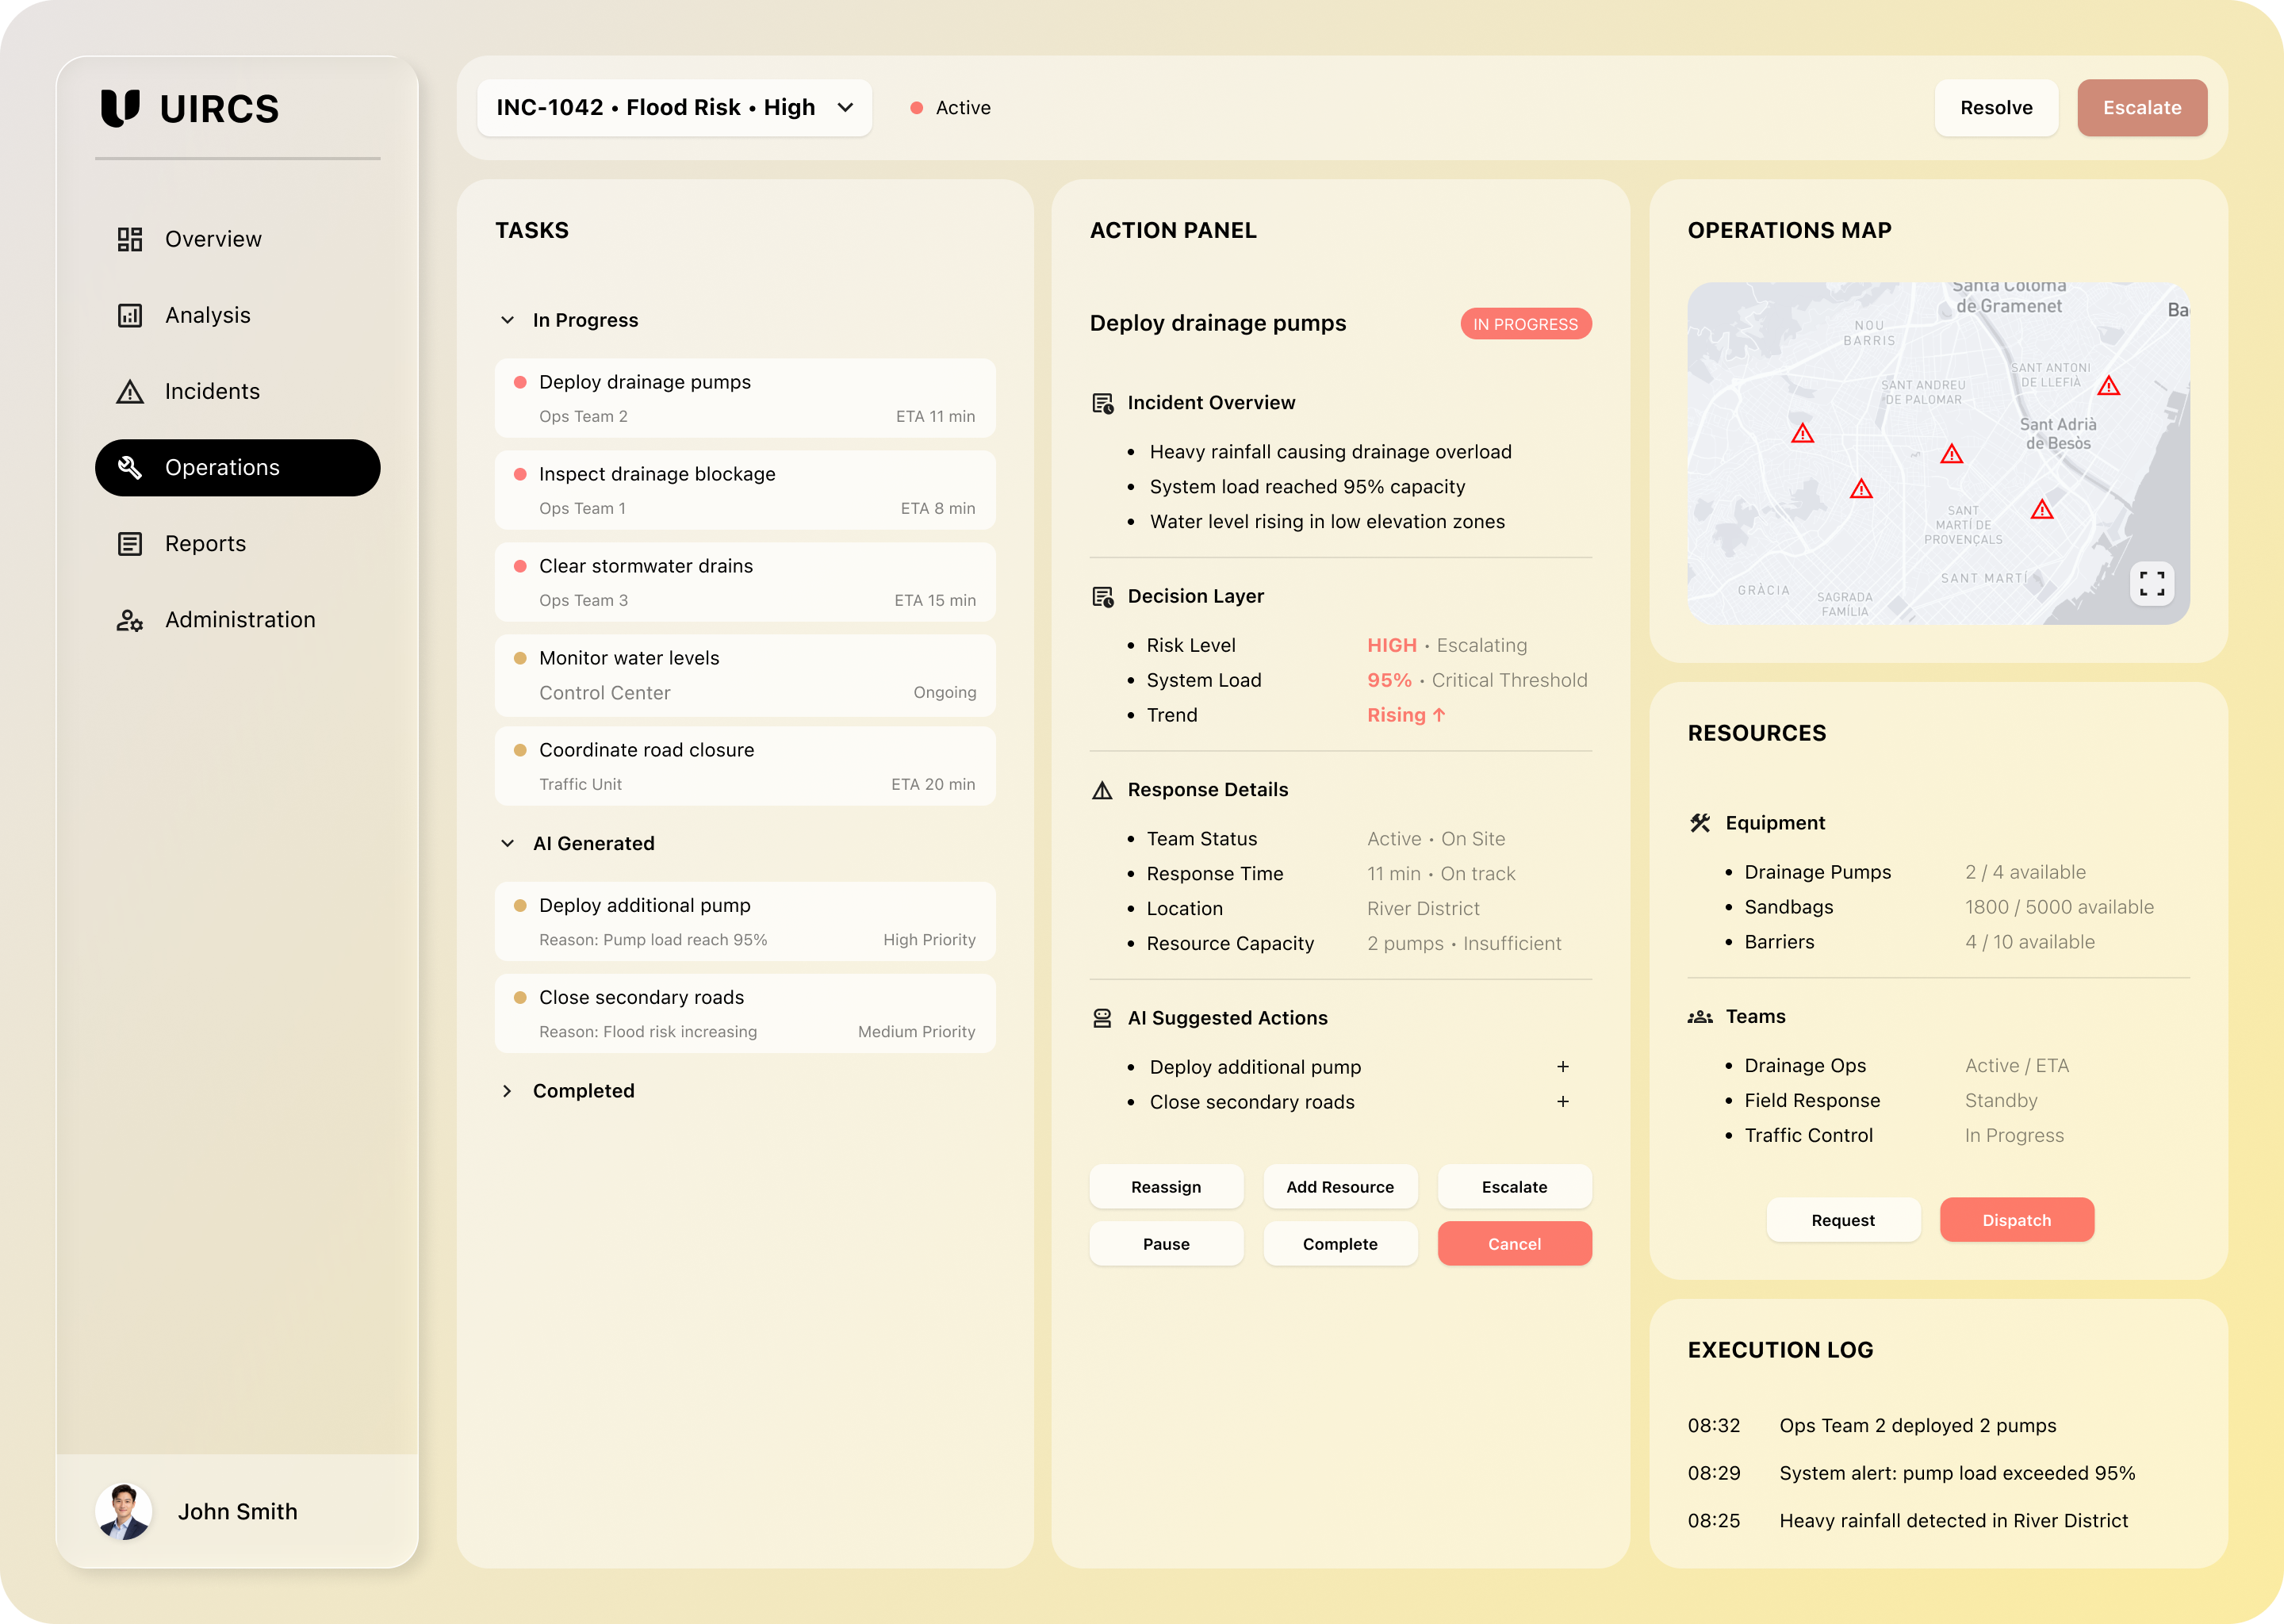Expand the Completed task group

(508, 1091)
